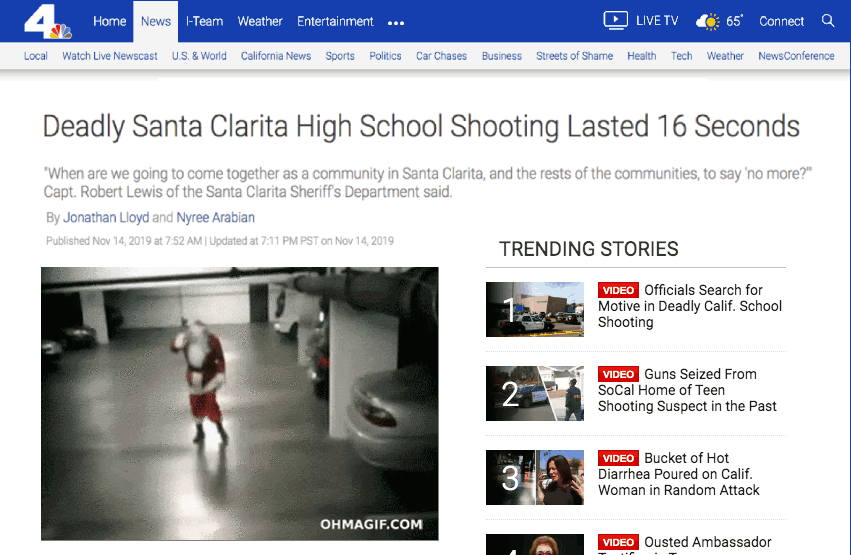Screen dimensions: 851x555
Task: Open Watch Live Newscast link
Action: pyautogui.click(x=110, y=56)
